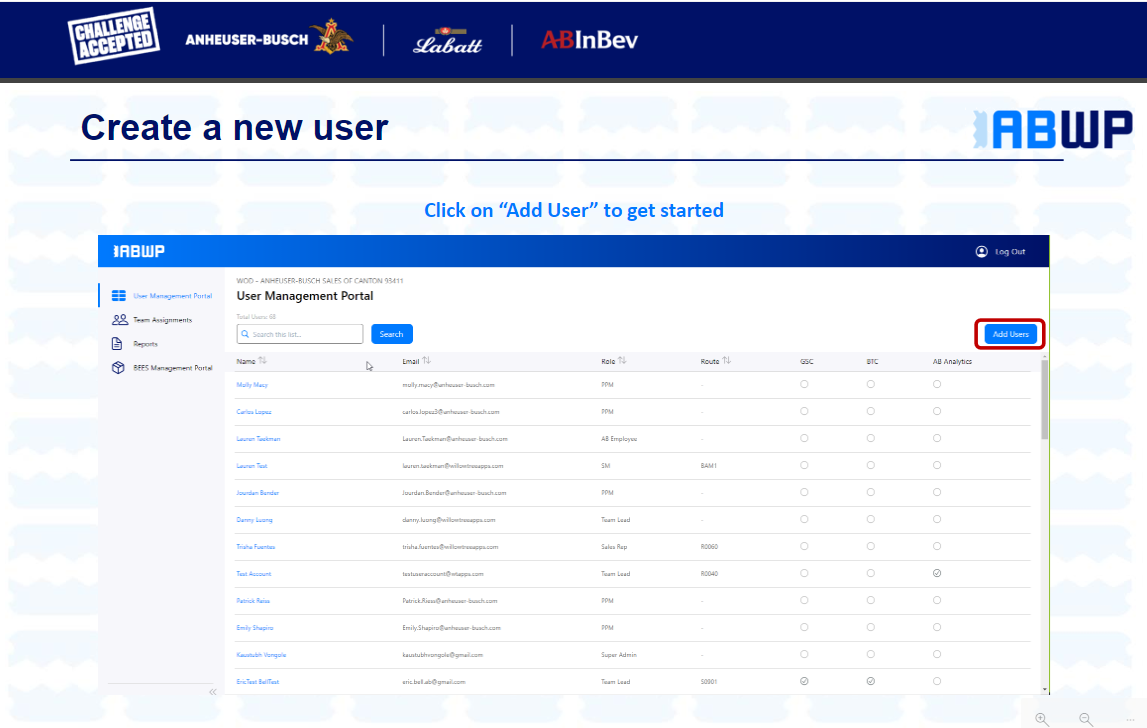Open User Management Portal in sidebar
Viewport: 1147px width, 728px height.
pos(173,296)
